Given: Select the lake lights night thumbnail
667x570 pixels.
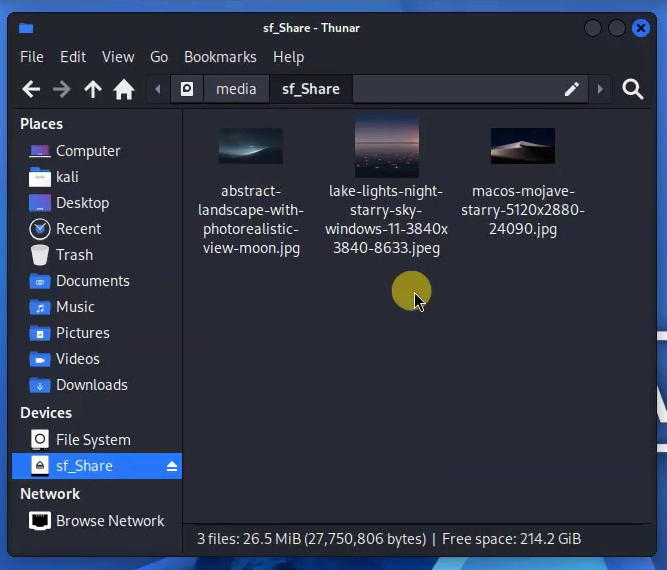Looking at the screenshot, I should 387,146.
